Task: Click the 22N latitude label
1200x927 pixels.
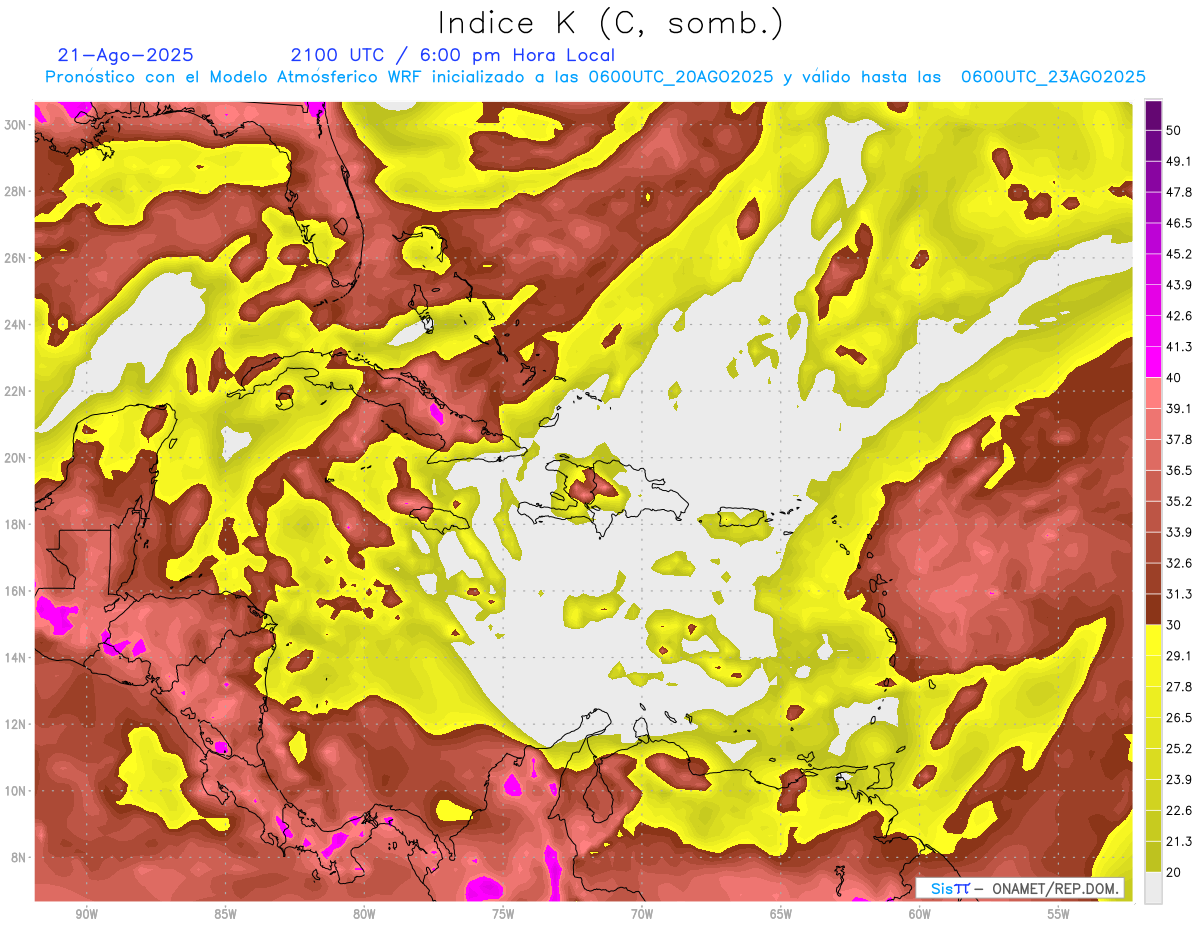Action: (x=15, y=391)
